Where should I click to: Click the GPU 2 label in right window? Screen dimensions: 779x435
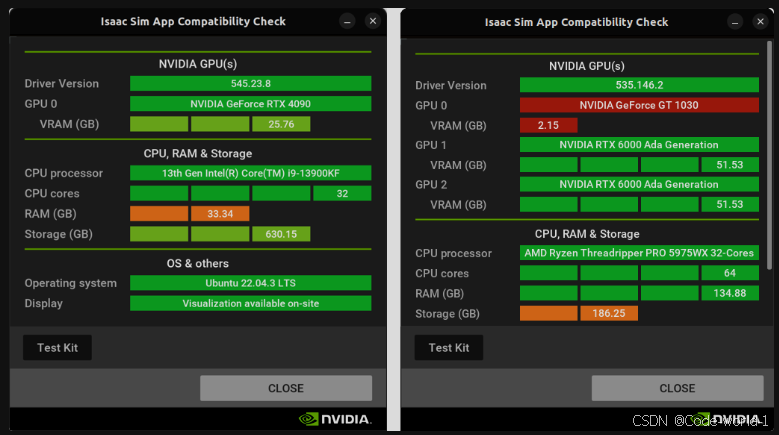tap(431, 185)
